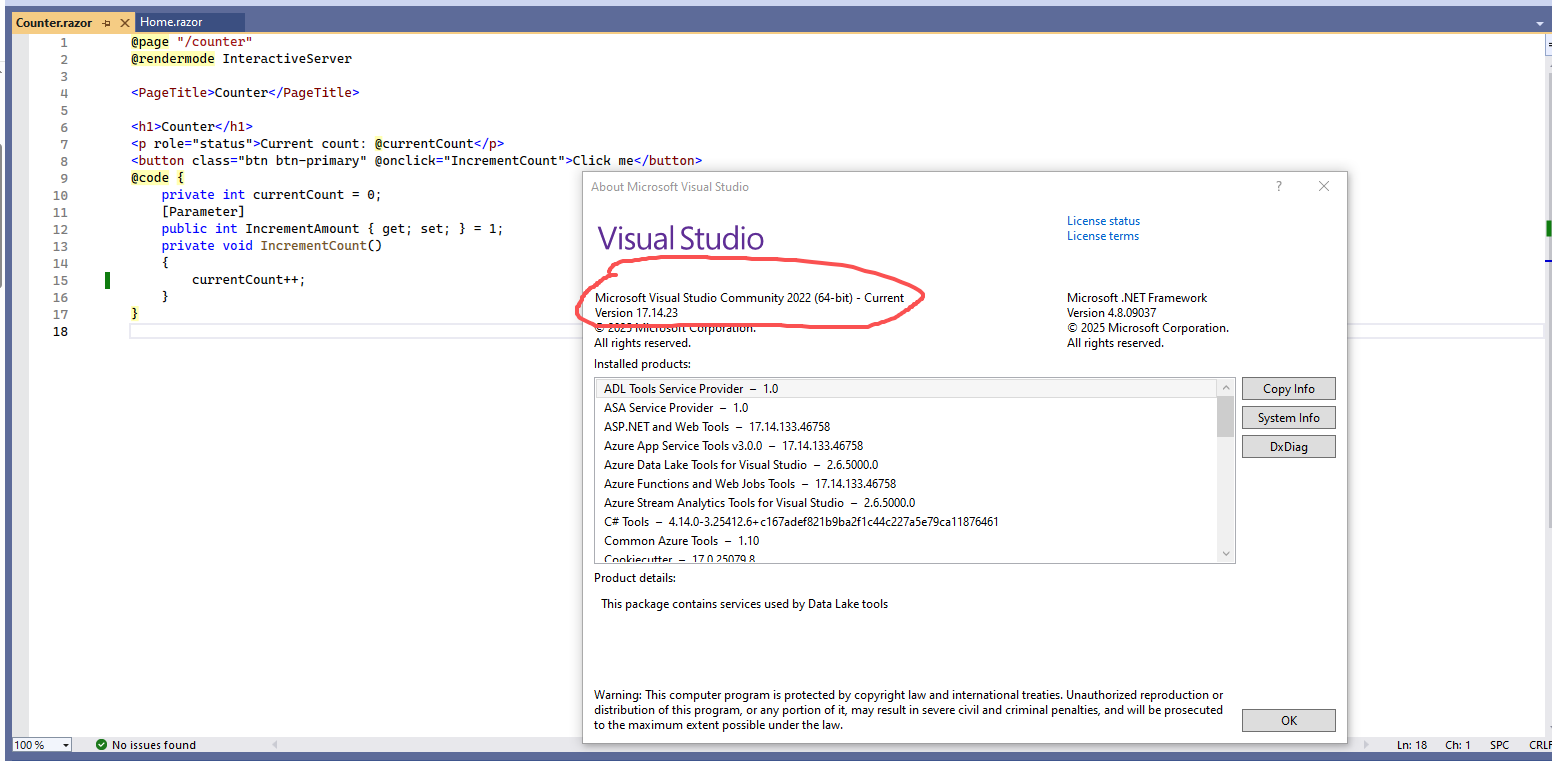
Task: Click the currentCount++ statement
Action: (x=248, y=280)
